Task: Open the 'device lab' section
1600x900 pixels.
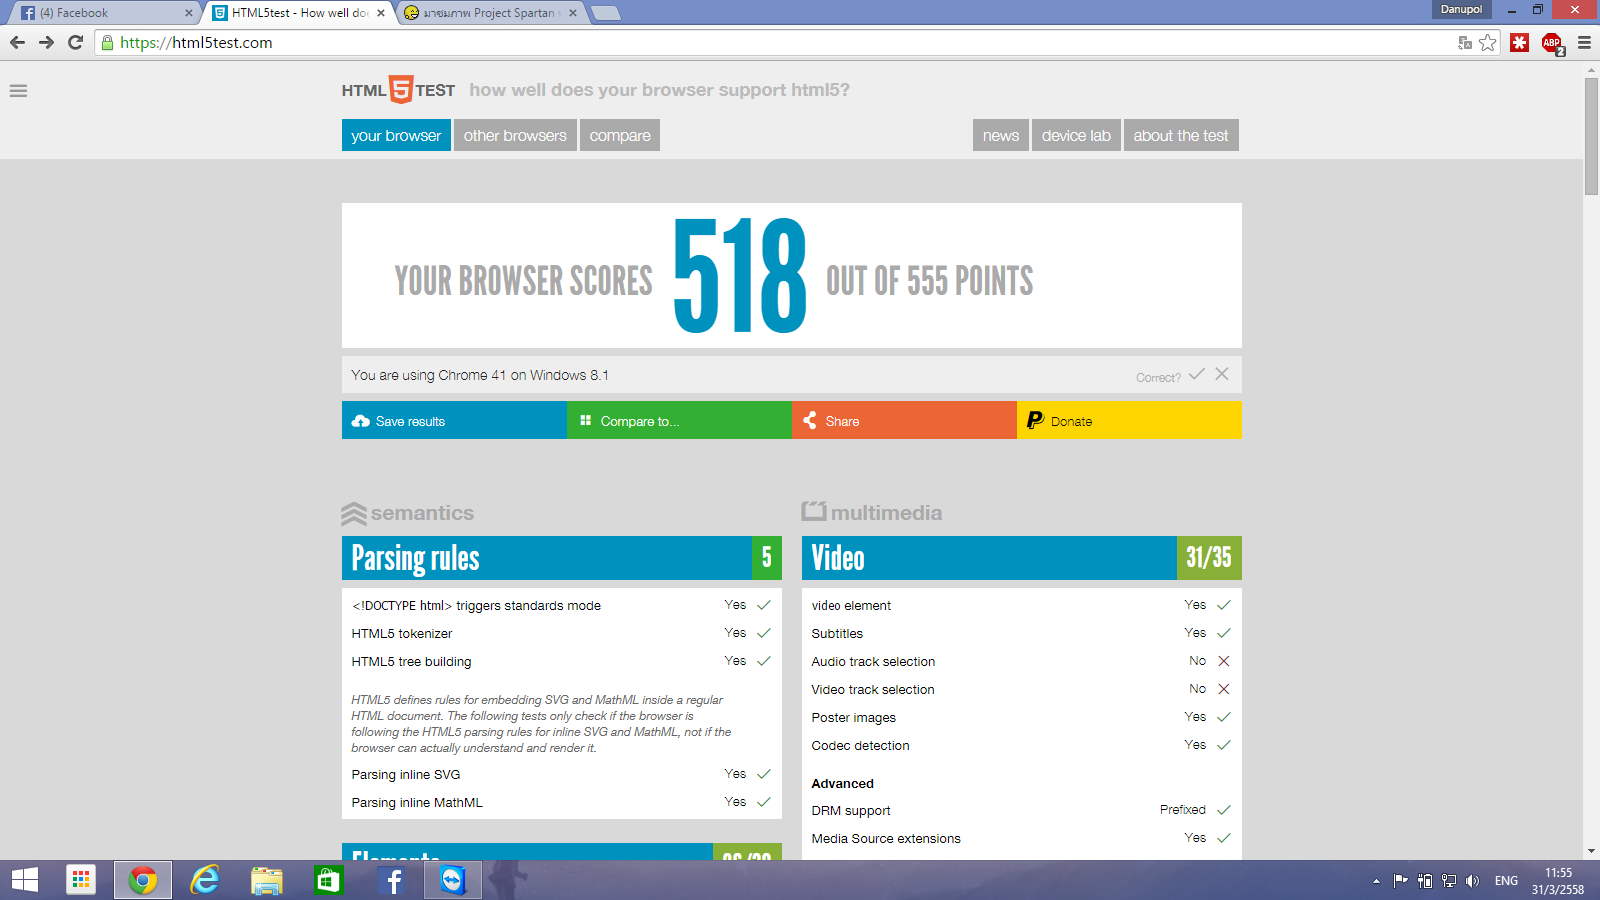Action: point(1076,135)
